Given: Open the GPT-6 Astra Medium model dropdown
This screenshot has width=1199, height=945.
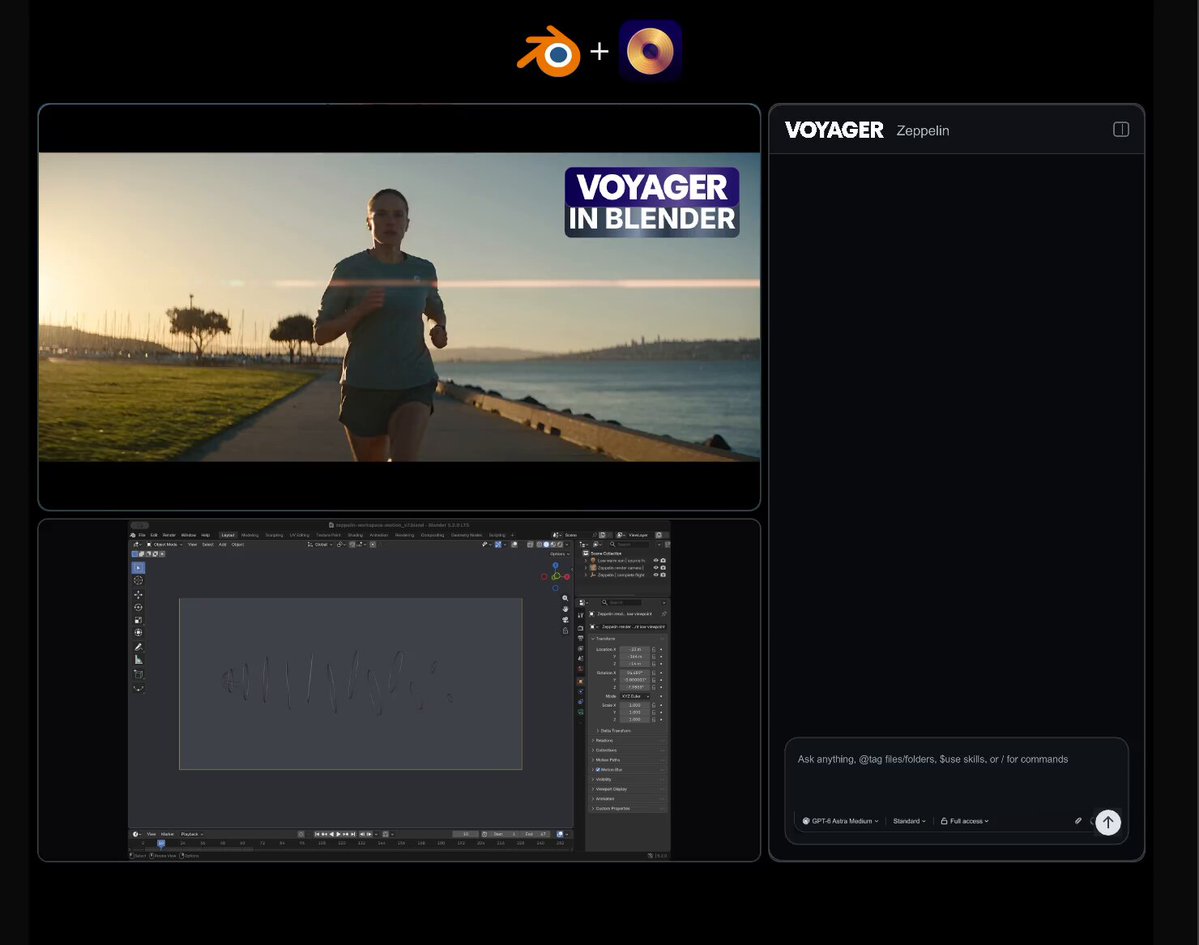Looking at the screenshot, I should coord(840,821).
